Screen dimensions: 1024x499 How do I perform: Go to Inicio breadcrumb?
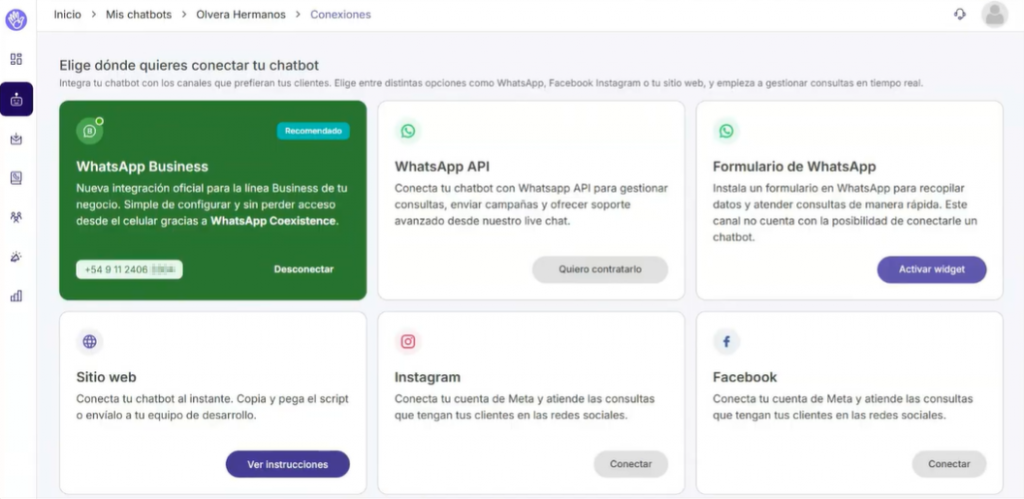[67, 14]
